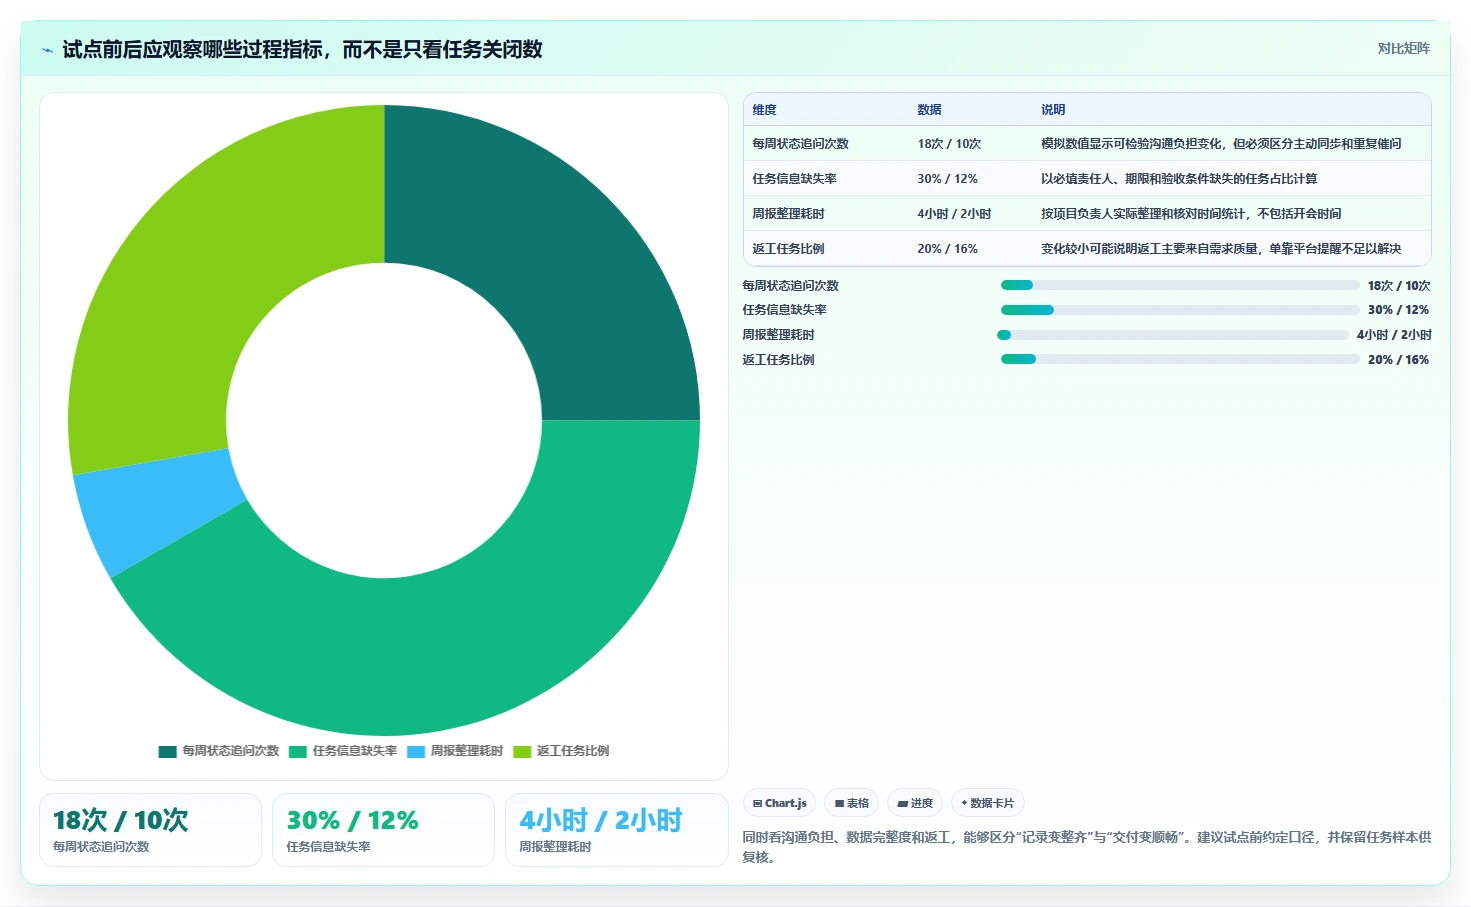Click the 返工任务比例 legend label
Viewport: 1471px width, 907px height.
click(573, 751)
